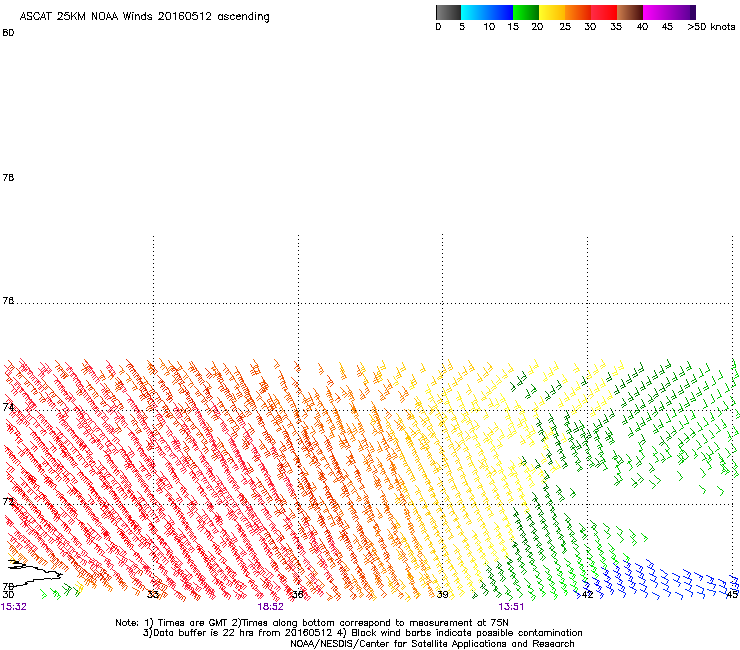The image size is (740, 650).
Task: Click the latitude label '74' on the left axis
Action: click(x=8, y=406)
